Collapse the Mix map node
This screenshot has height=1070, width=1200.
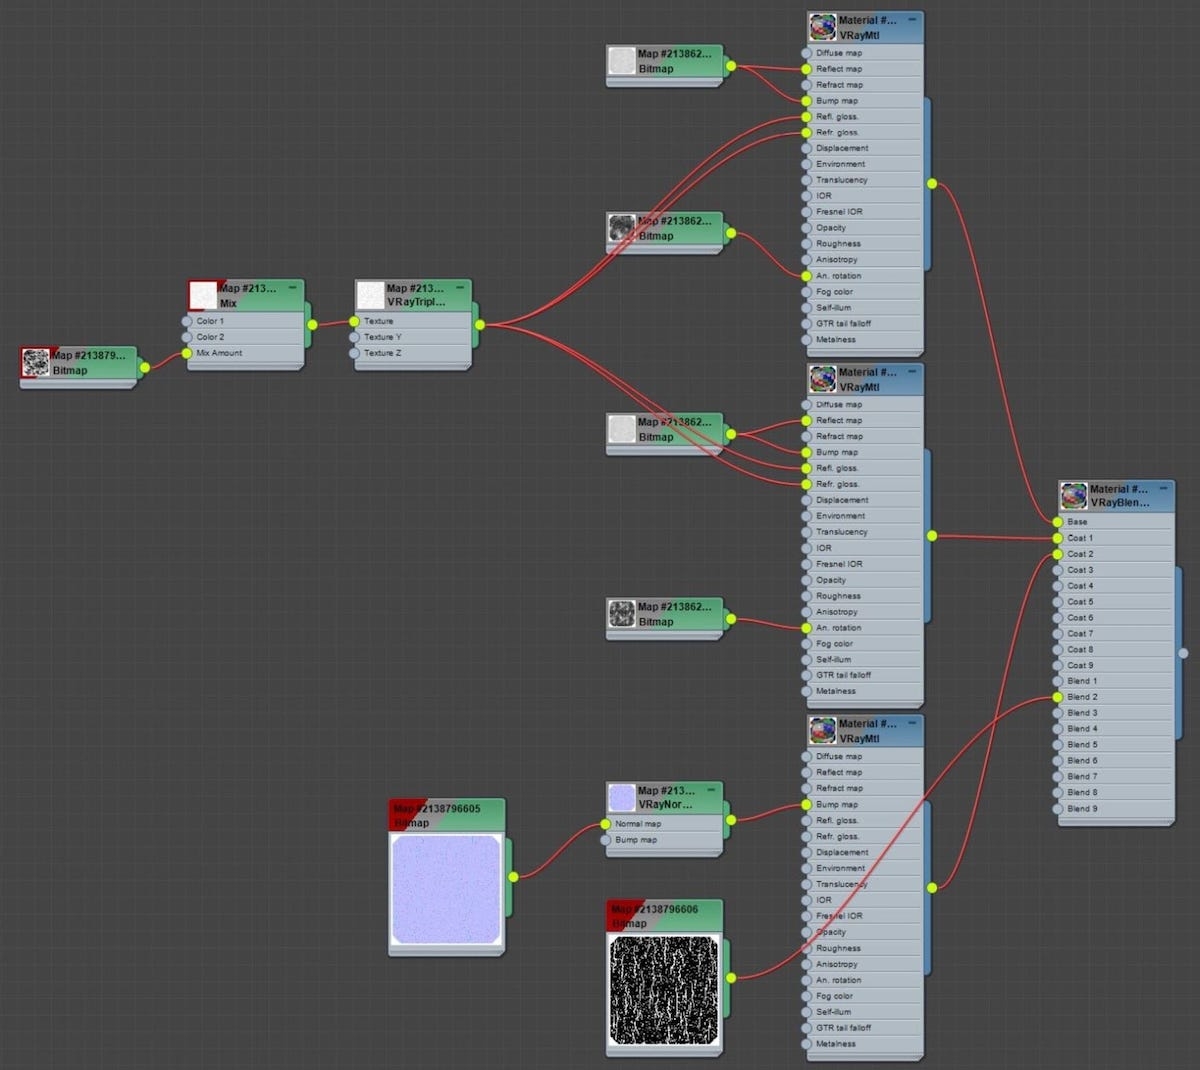pyautogui.click(x=294, y=287)
